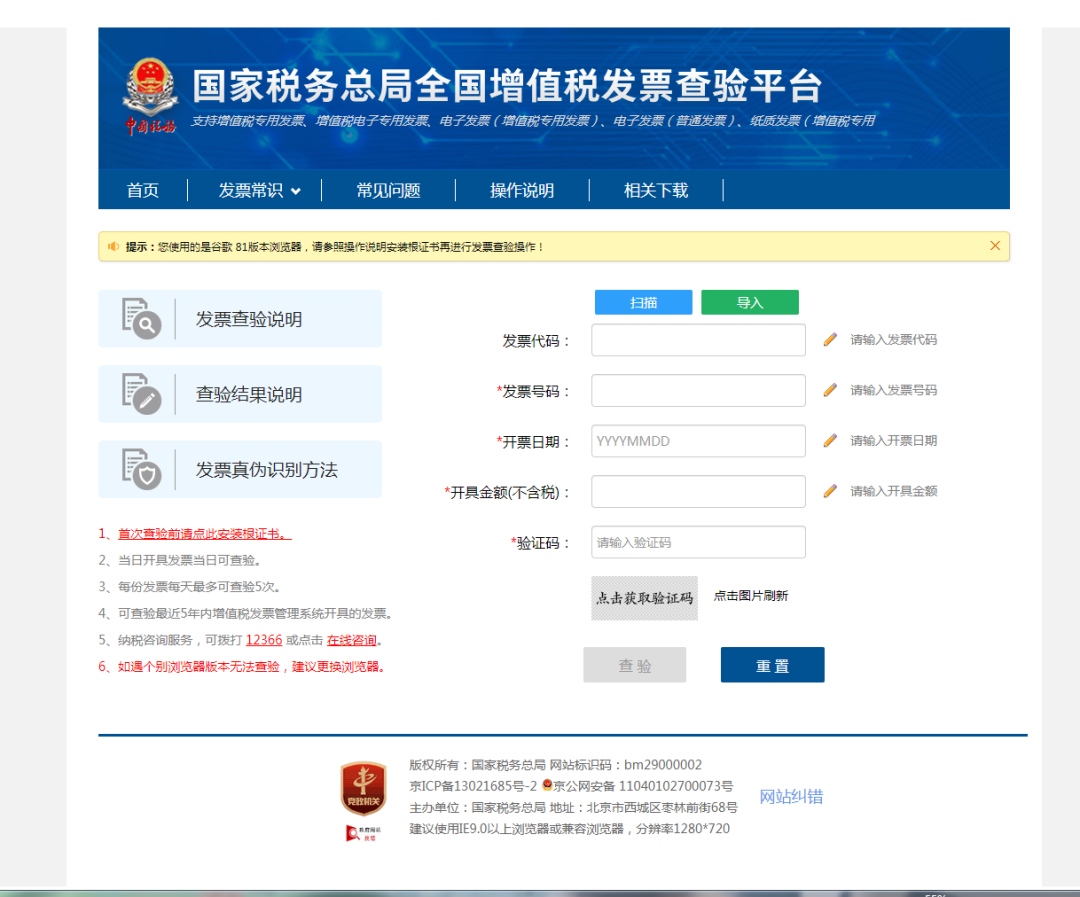Viewport: 1080px width, 897px height.
Task: Open the 查验结果说明 panel
Action: 240,393
